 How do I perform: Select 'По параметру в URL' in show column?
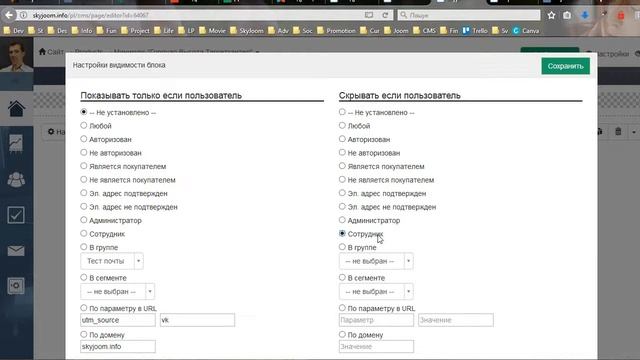tap(84, 307)
